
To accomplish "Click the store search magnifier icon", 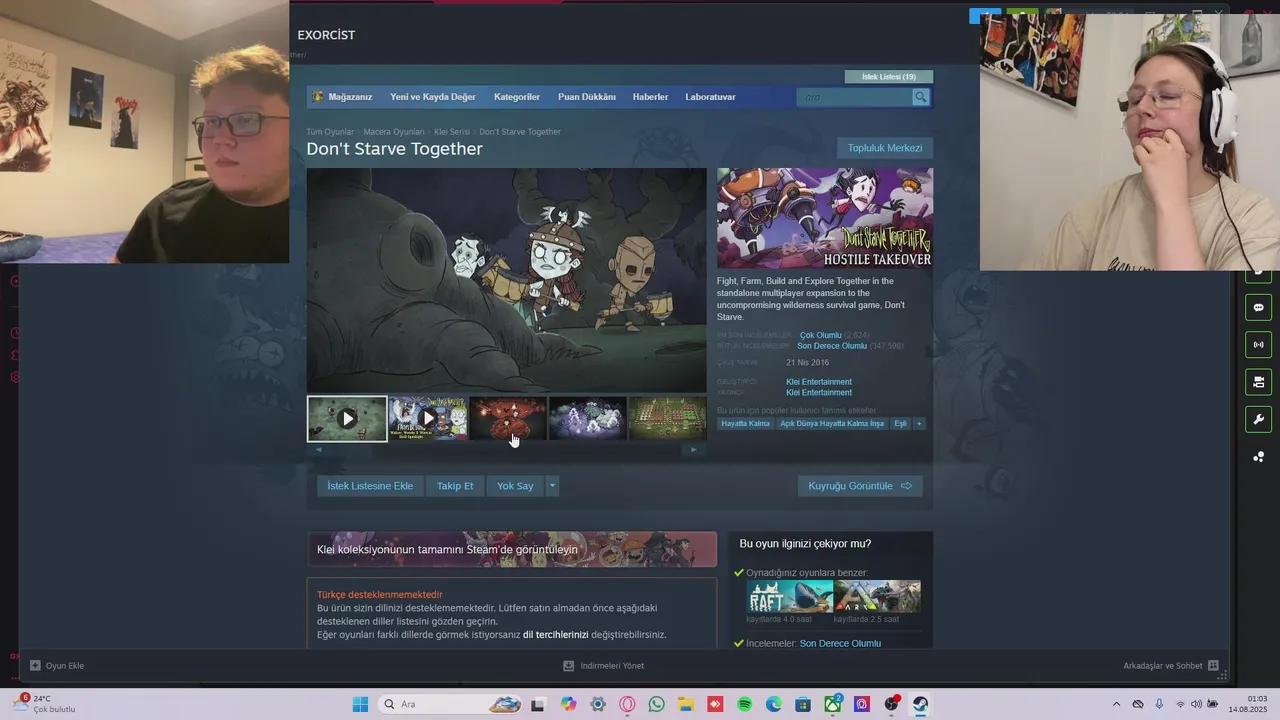I will point(920,97).
